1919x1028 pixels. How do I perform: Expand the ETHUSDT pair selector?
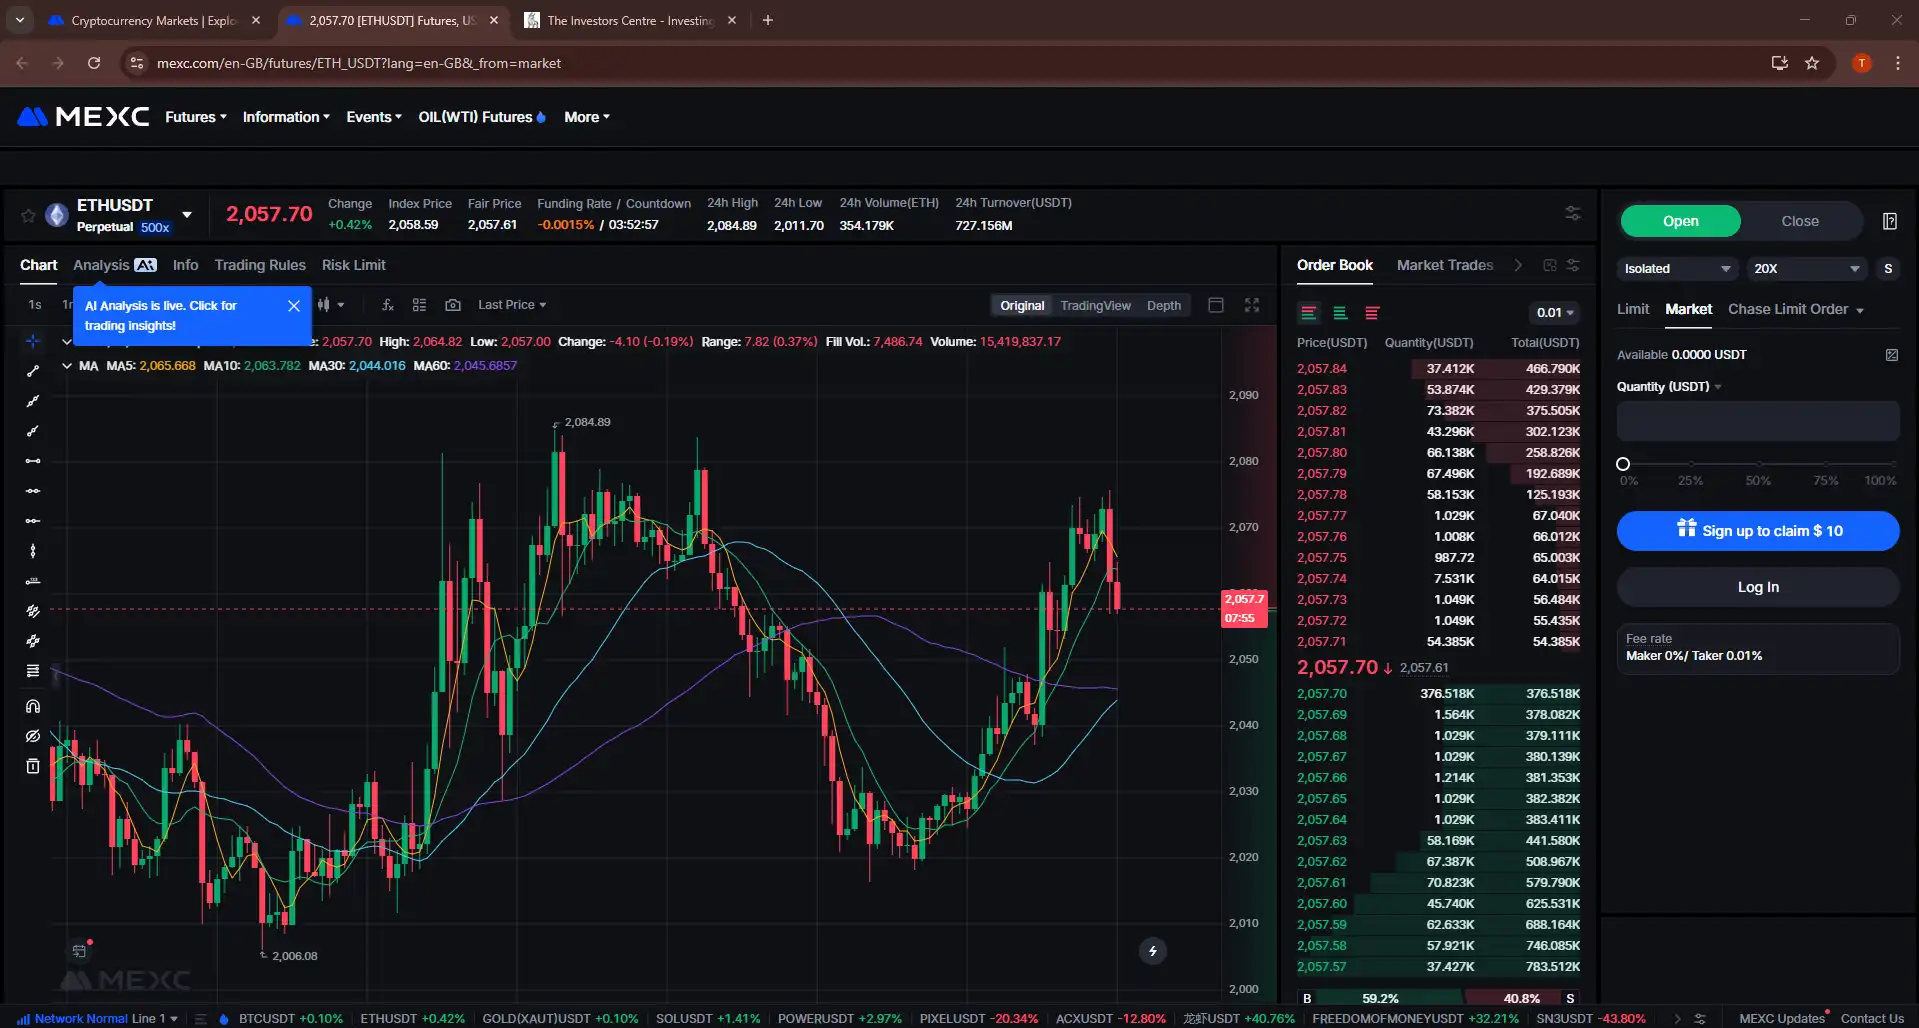coord(187,215)
